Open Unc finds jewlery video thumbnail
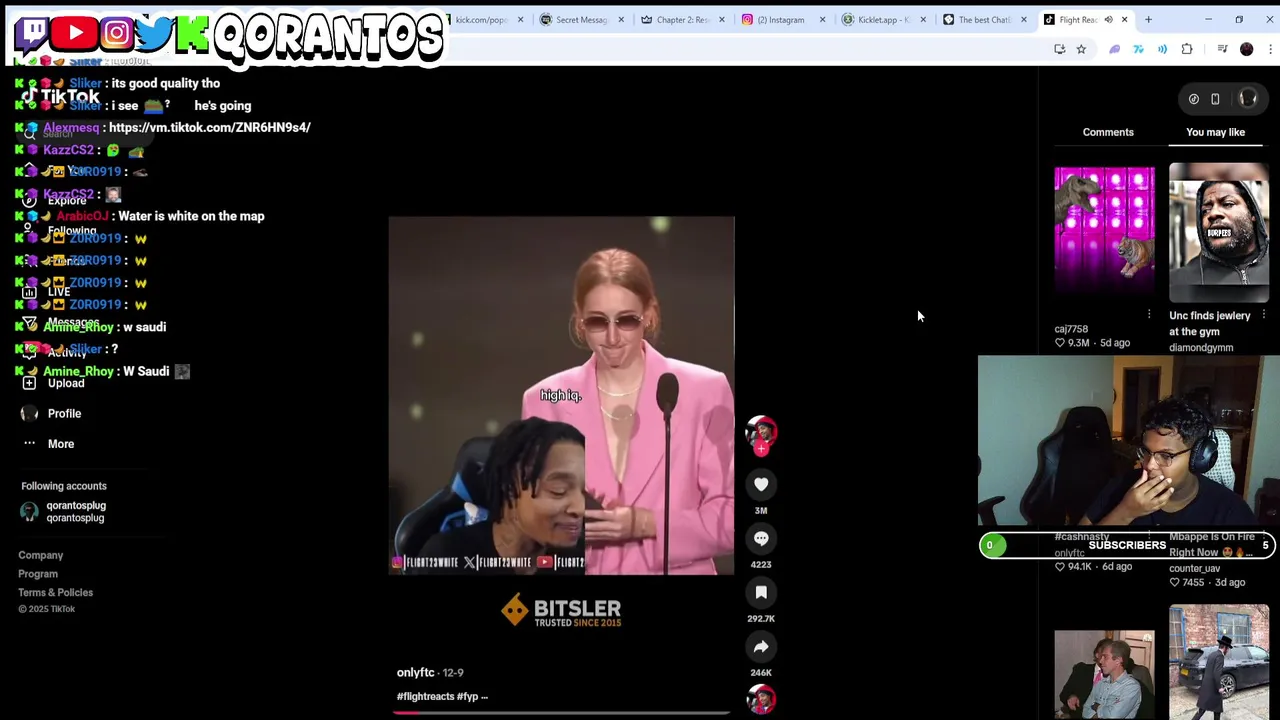This screenshot has width=1280, height=720. click(x=1218, y=233)
